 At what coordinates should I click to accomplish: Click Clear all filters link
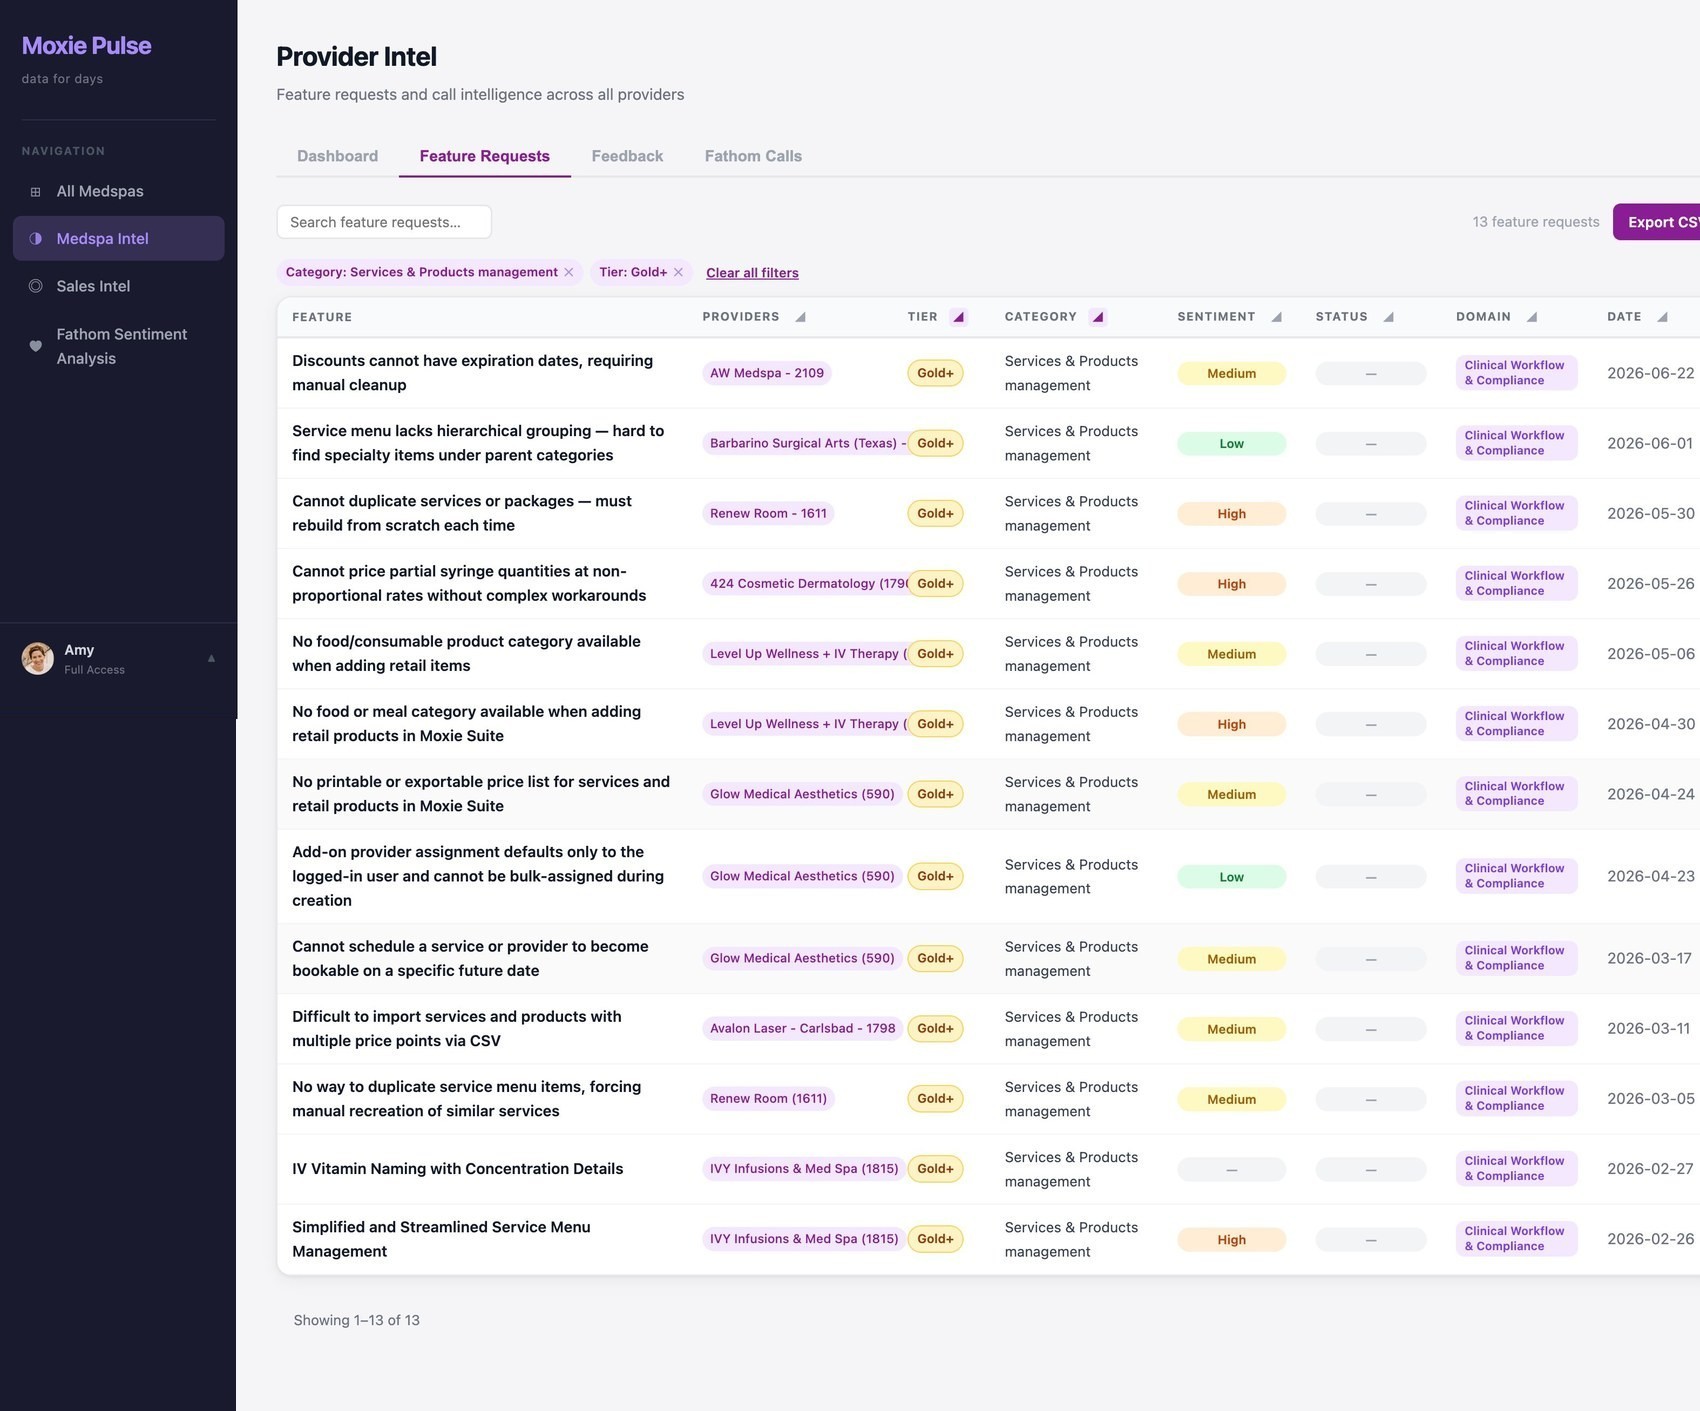coord(752,273)
